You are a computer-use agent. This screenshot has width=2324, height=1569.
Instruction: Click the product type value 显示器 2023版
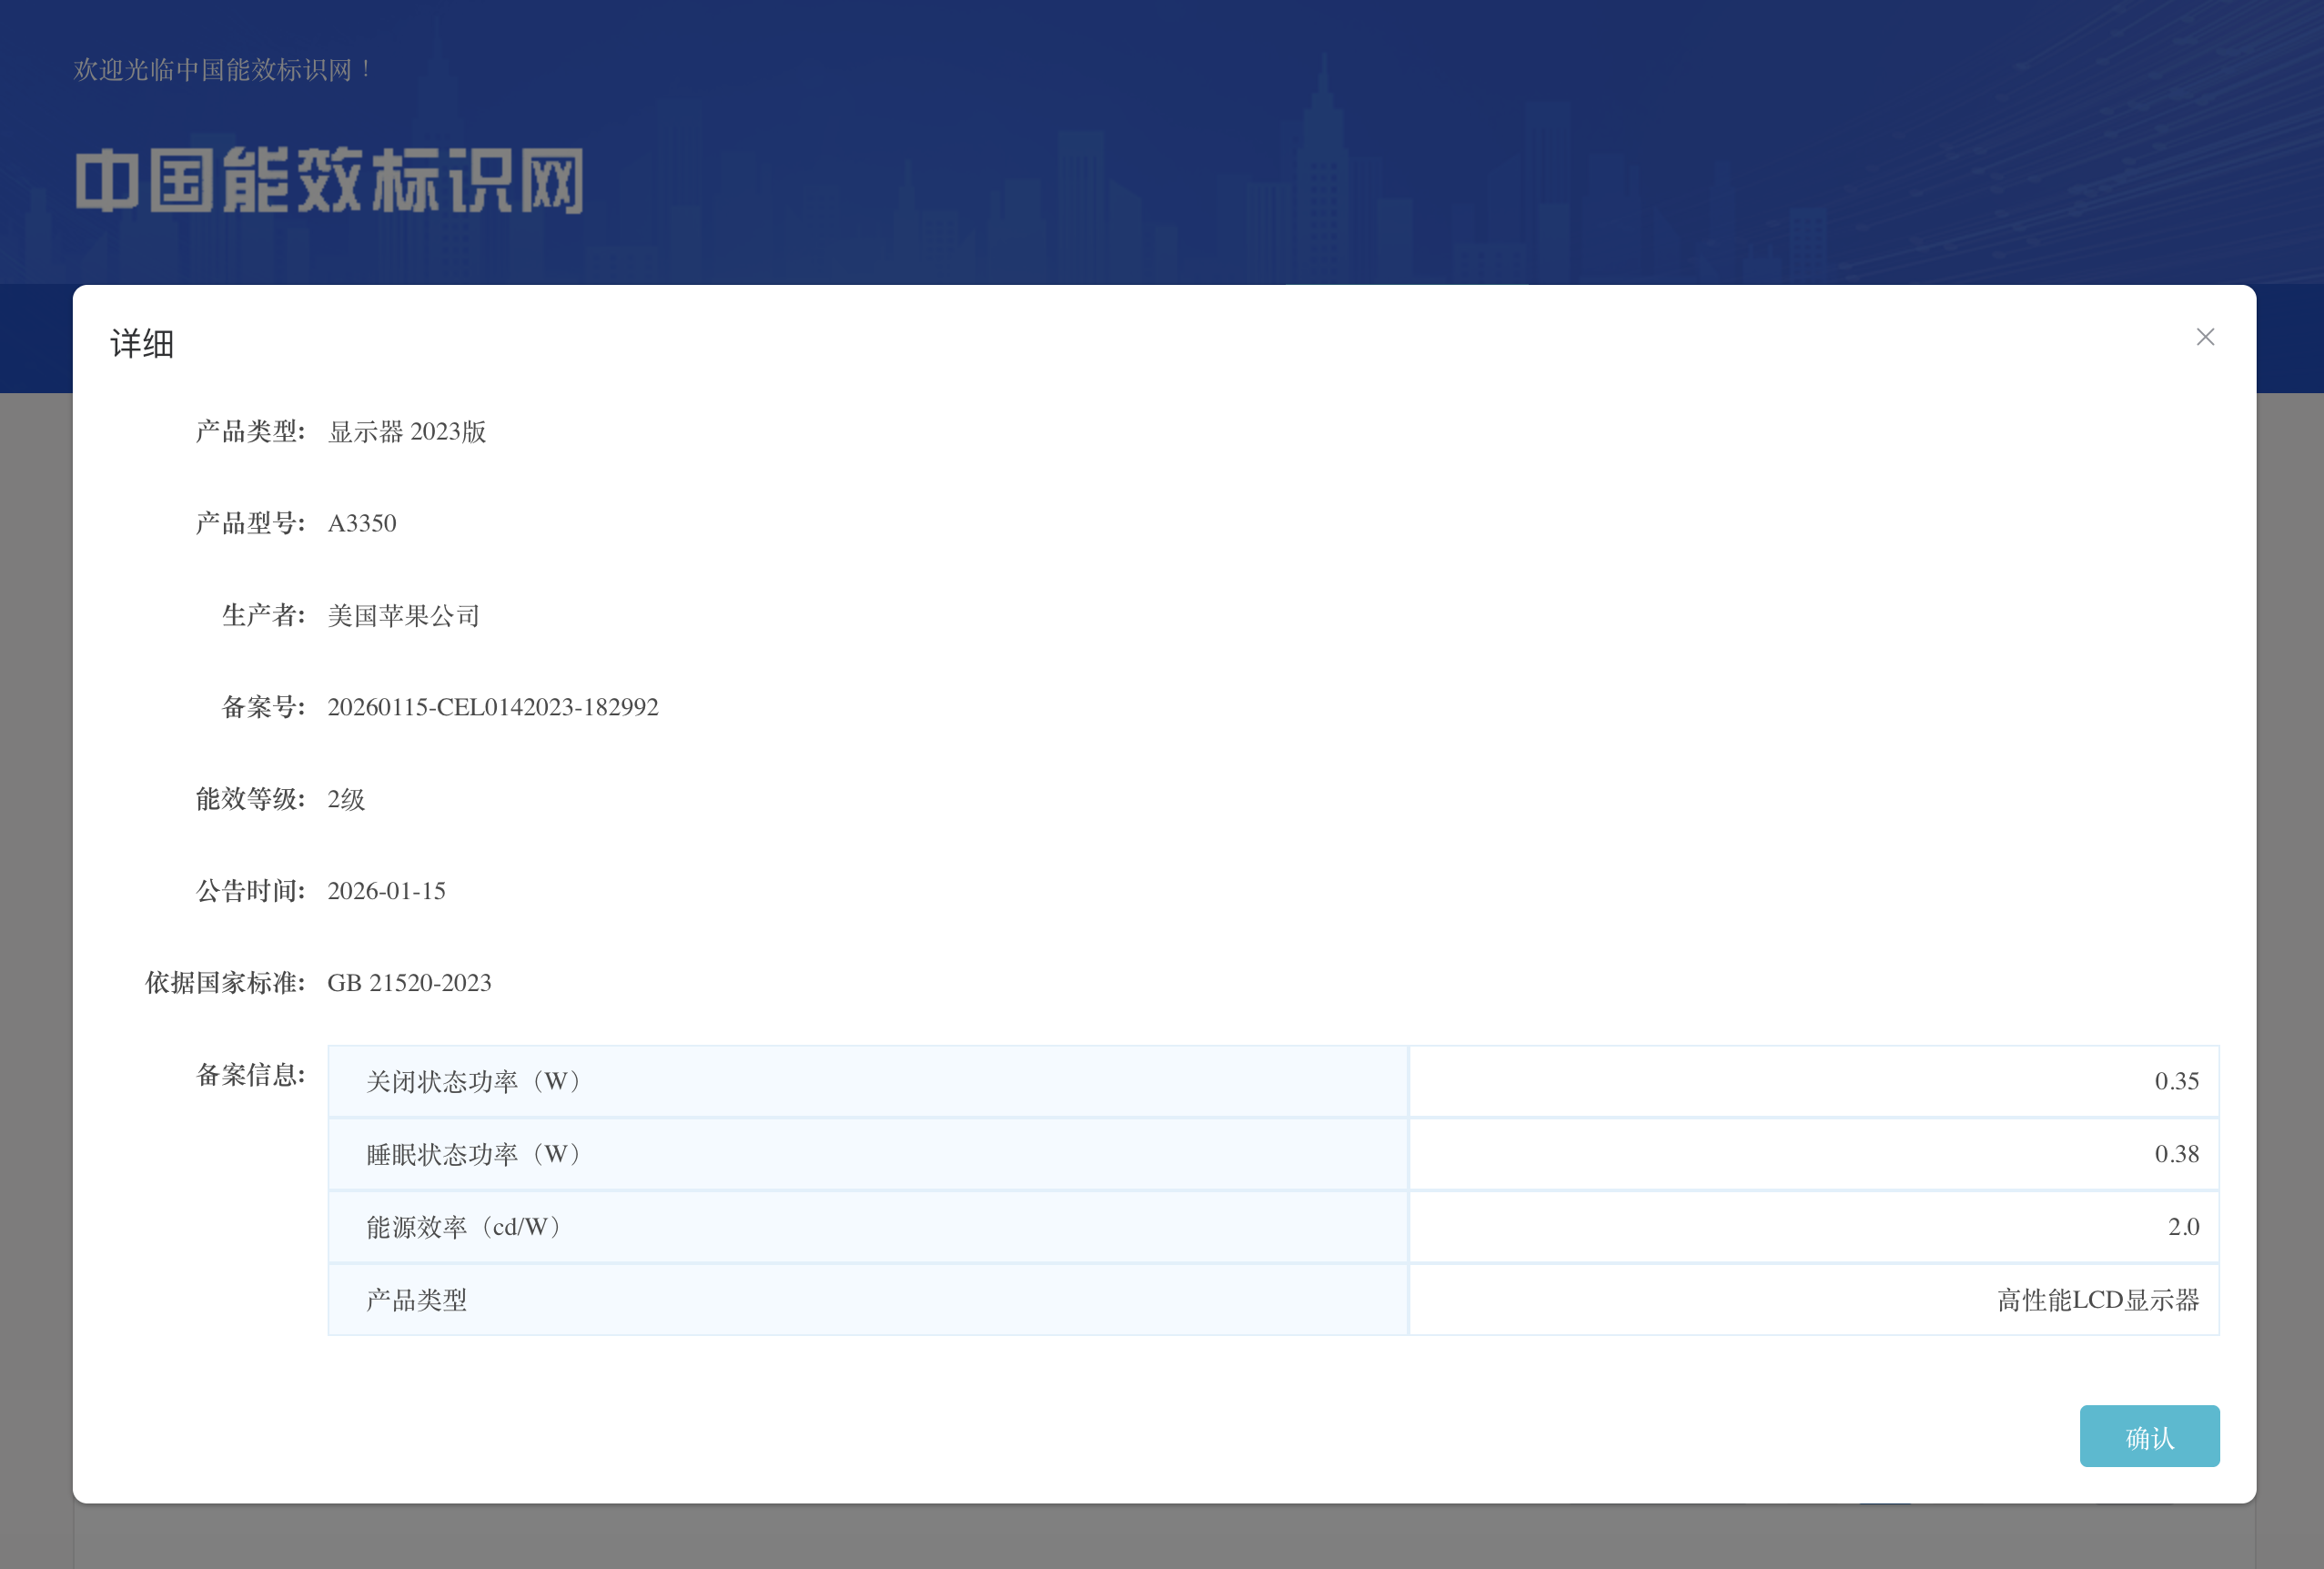coord(407,432)
